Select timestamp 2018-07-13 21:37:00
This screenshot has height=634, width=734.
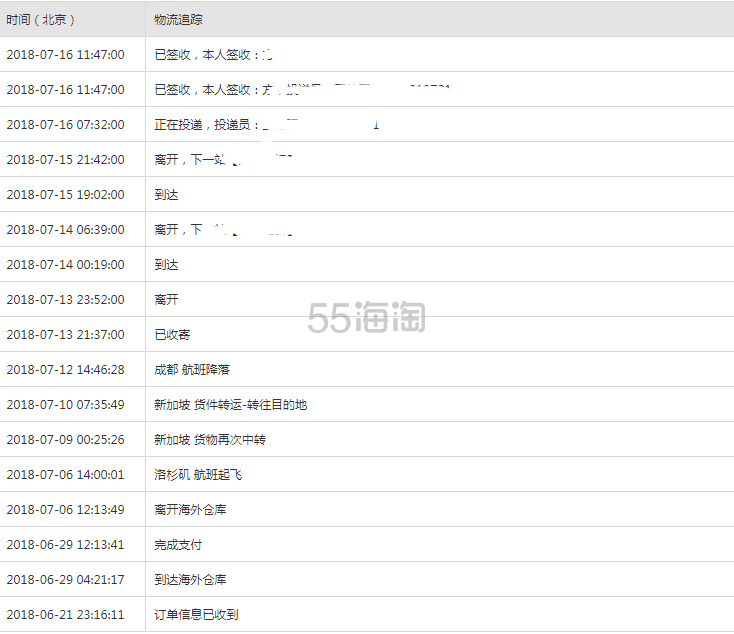[x=66, y=335]
